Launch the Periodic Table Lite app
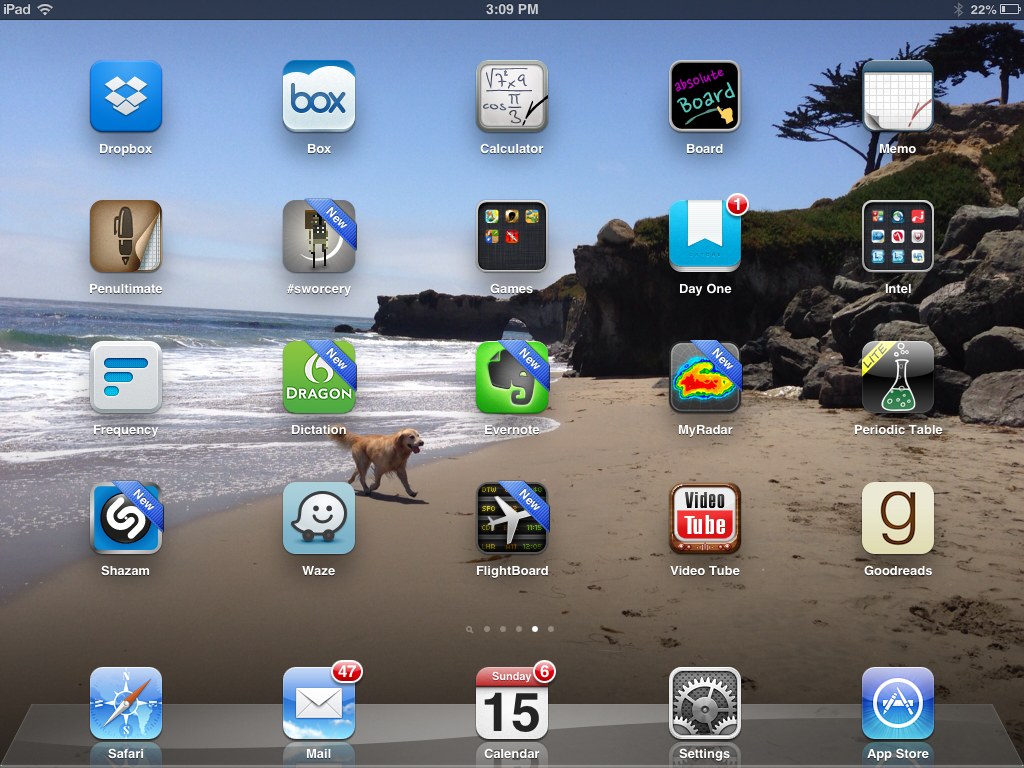This screenshot has height=768, width=1024. 897,378
